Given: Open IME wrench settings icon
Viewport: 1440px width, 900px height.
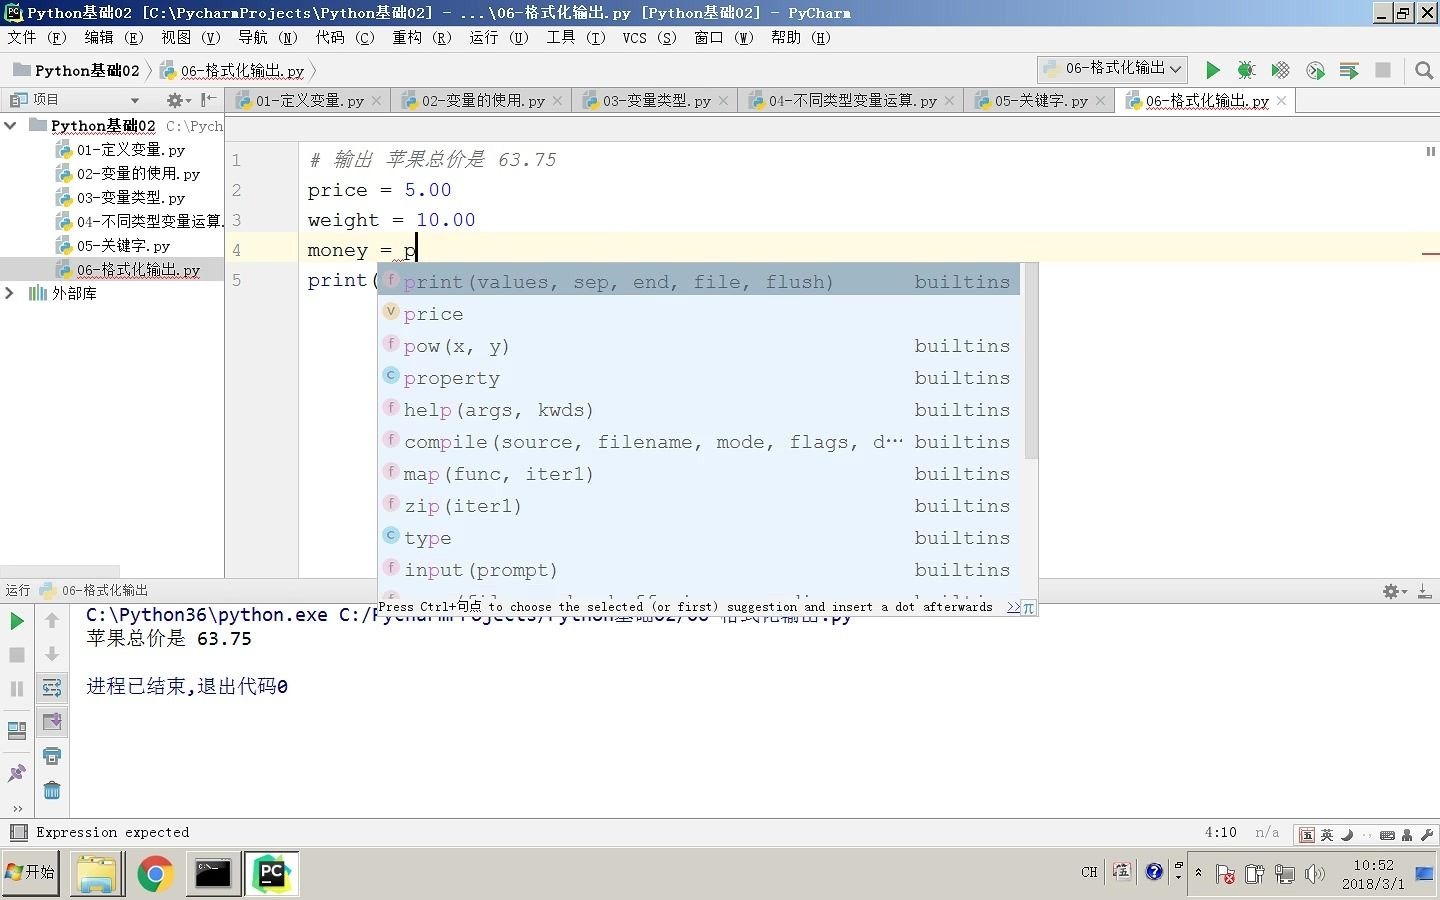Looking at the screenshot, I should coord(1426,834).
